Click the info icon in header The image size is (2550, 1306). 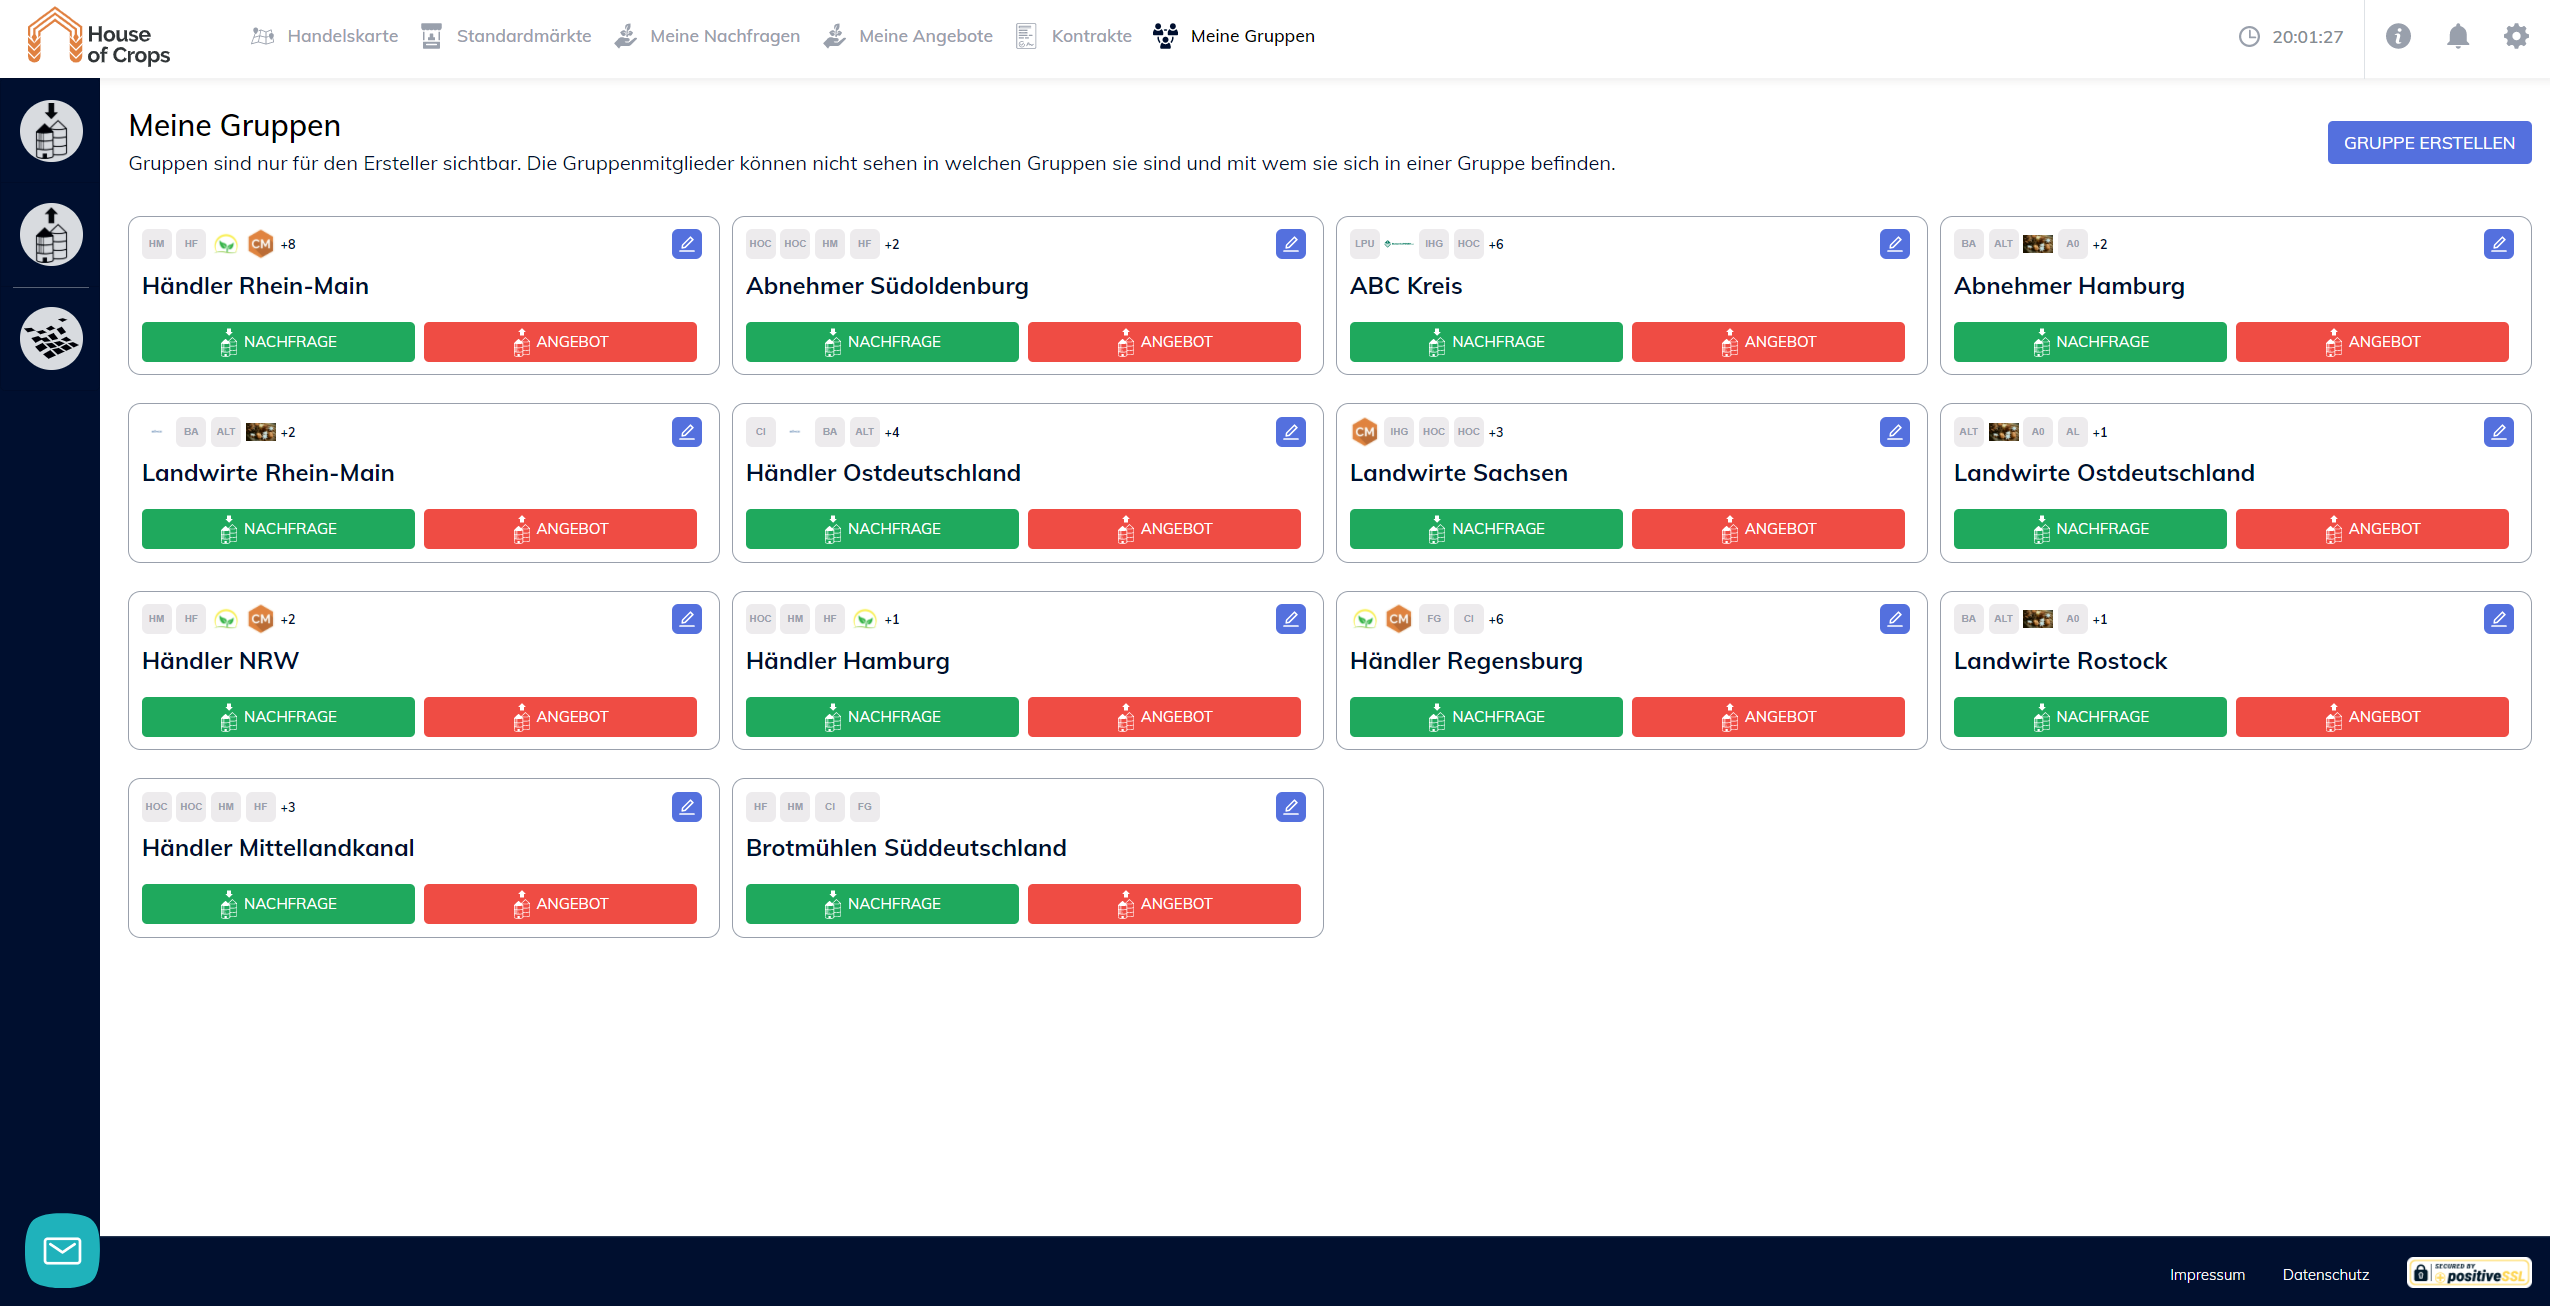[2398, 37]
